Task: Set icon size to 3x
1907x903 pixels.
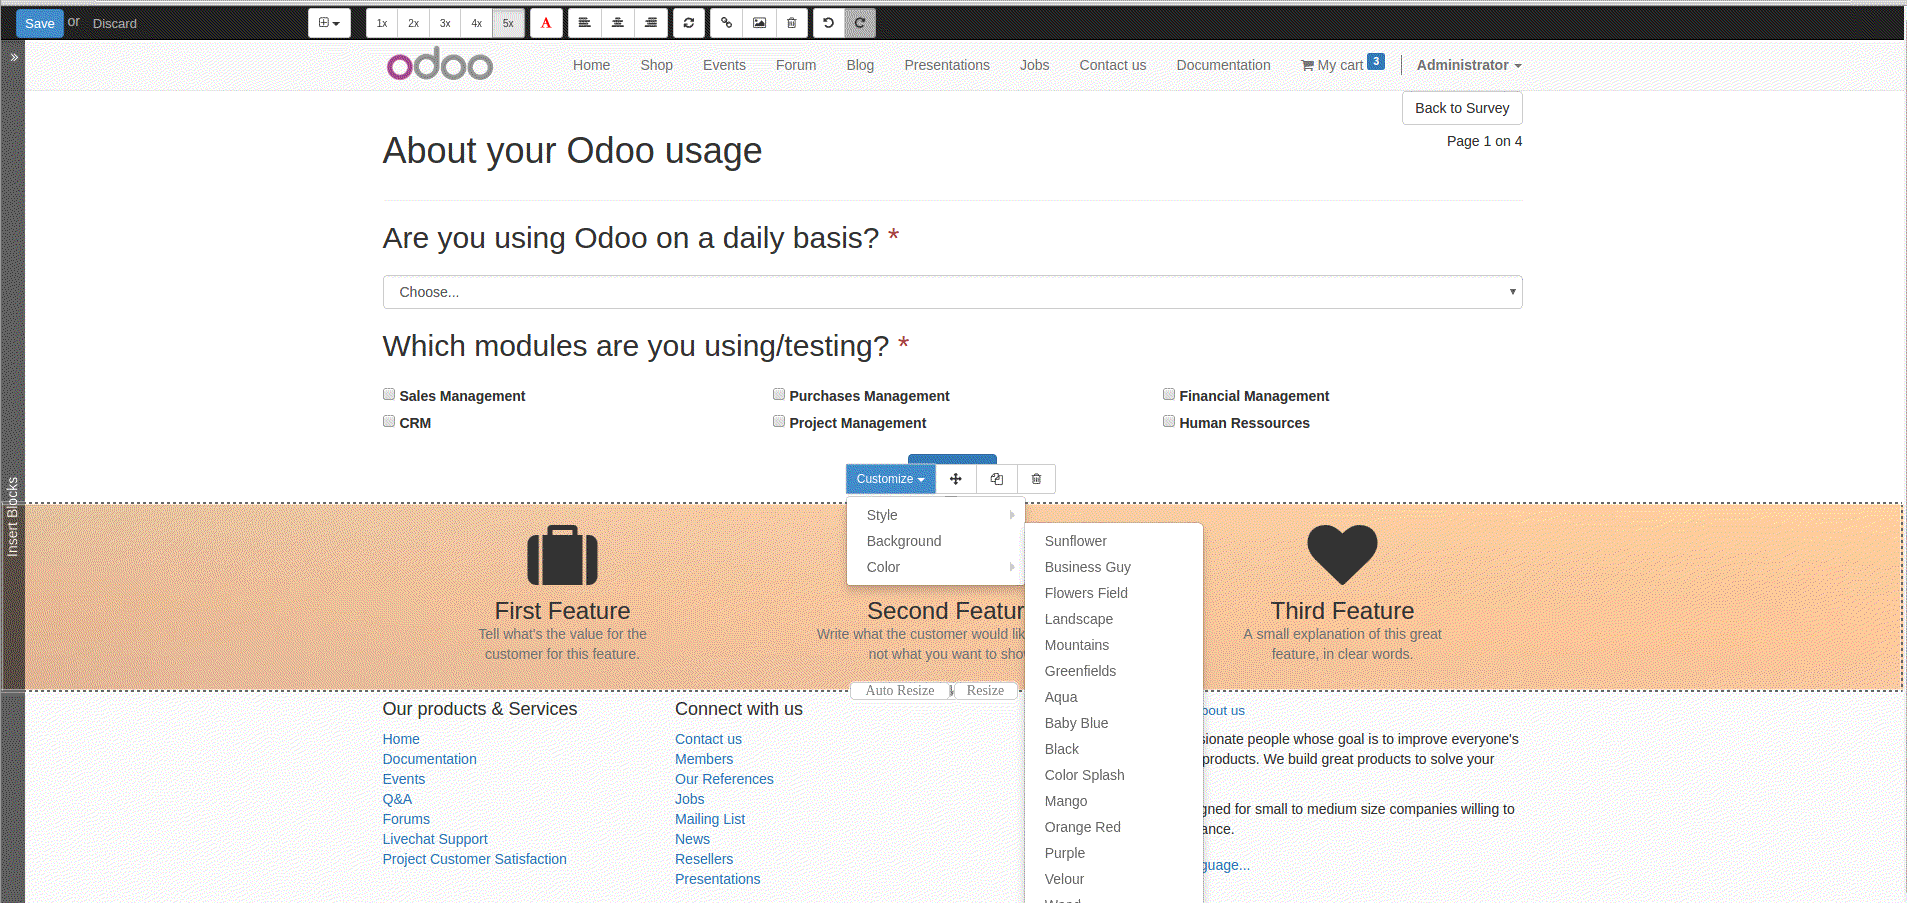Action: 445,23
